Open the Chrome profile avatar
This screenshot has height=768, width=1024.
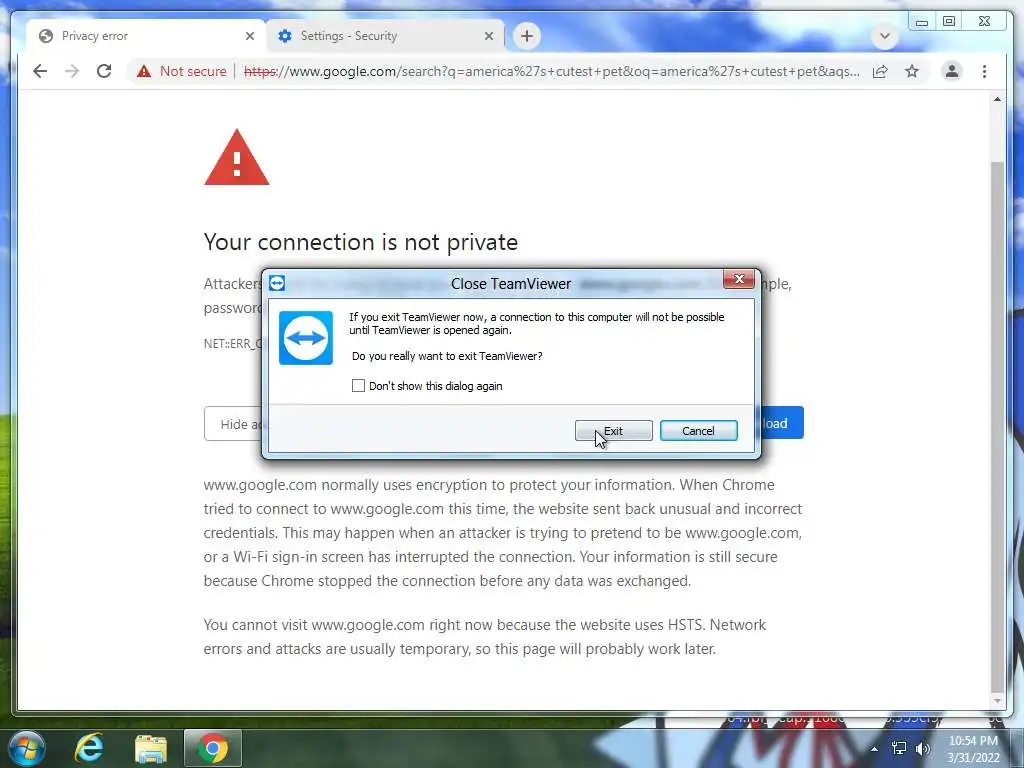952,71
